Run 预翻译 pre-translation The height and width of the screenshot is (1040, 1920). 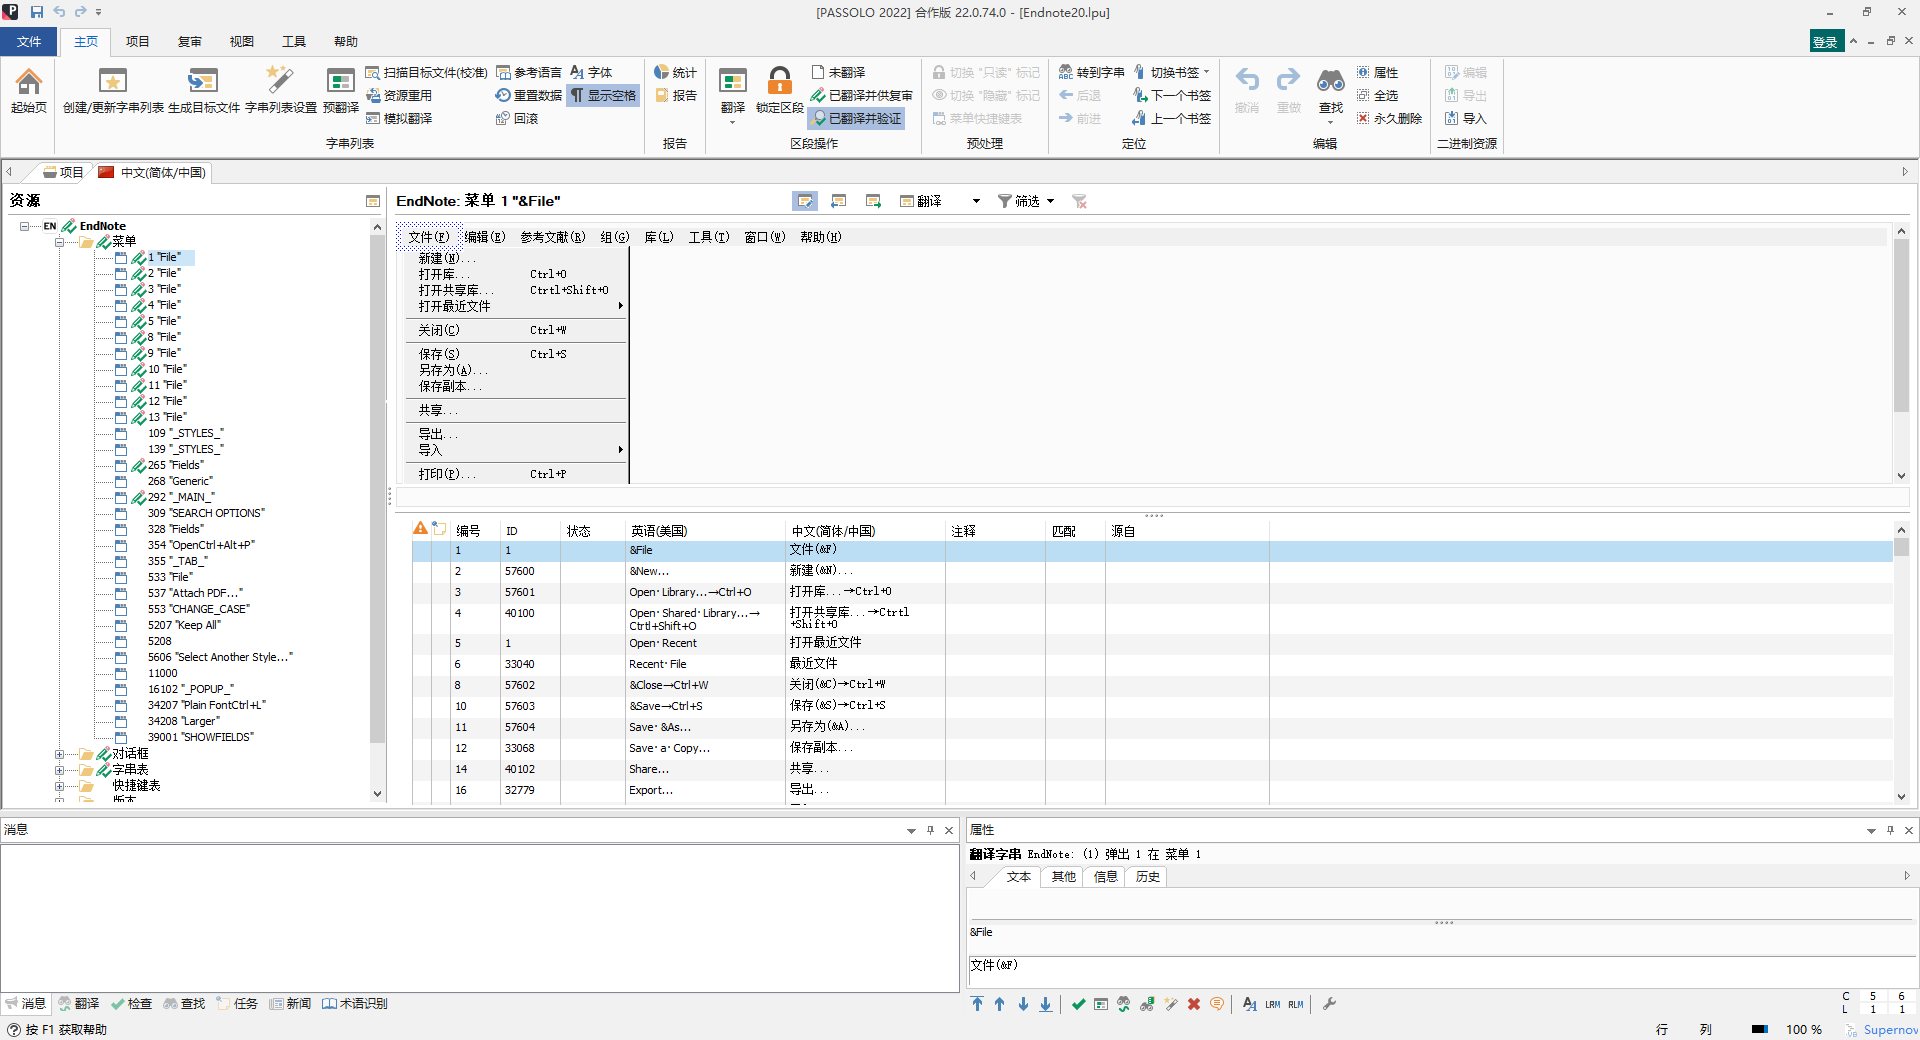pos(340,90)
